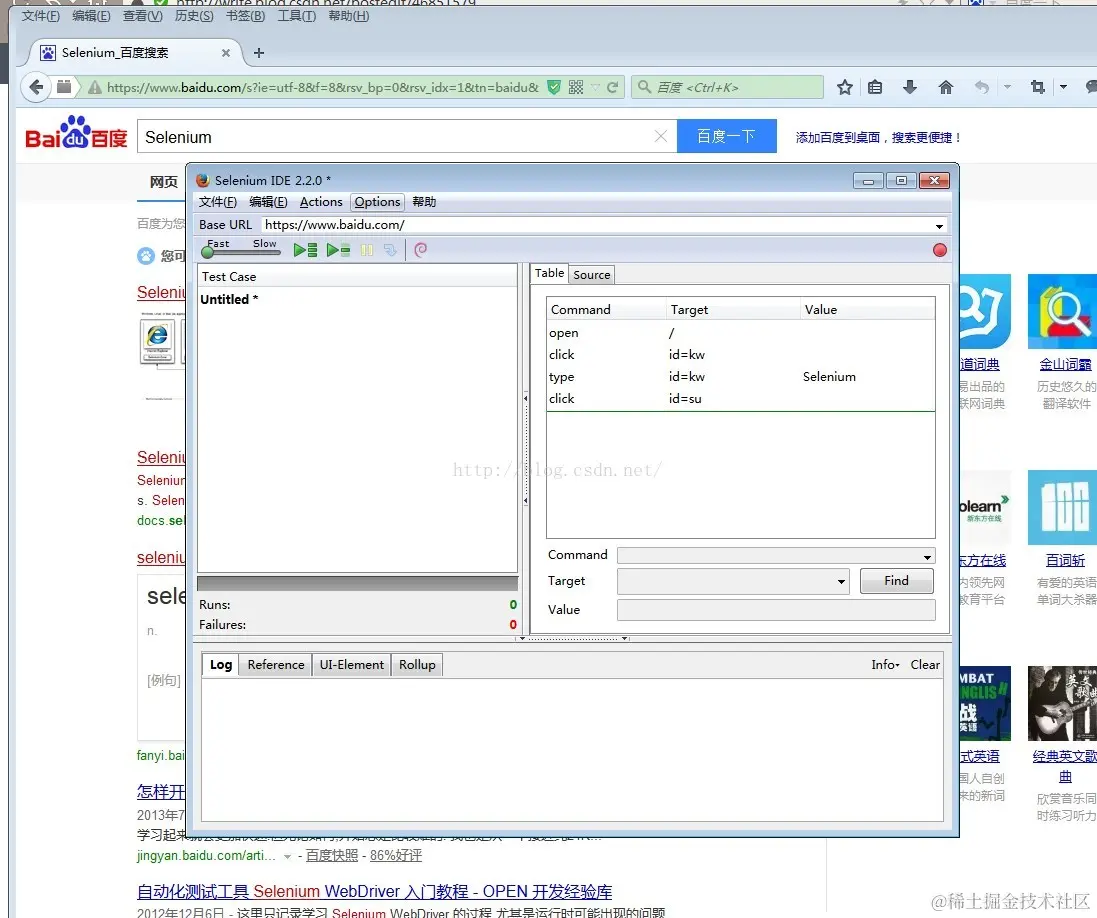Click the Baidu logo
The width and height of the screenshot is (1097, 918).
(x=76, y=133)
